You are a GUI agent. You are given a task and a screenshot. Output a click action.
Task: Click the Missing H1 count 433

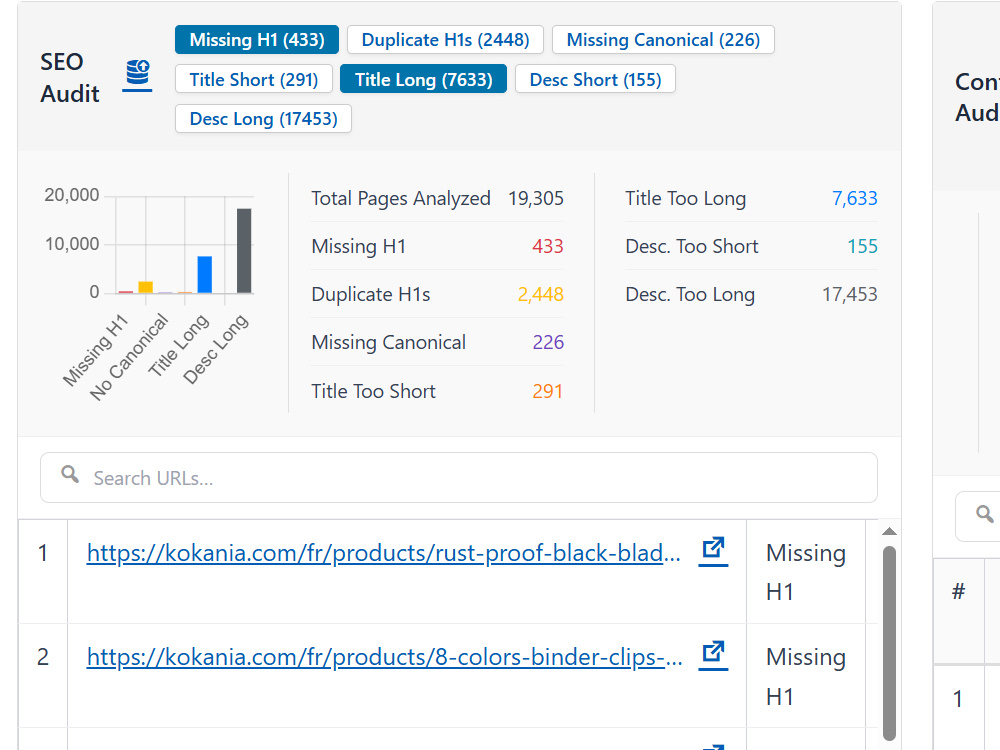tap(548, 246)
